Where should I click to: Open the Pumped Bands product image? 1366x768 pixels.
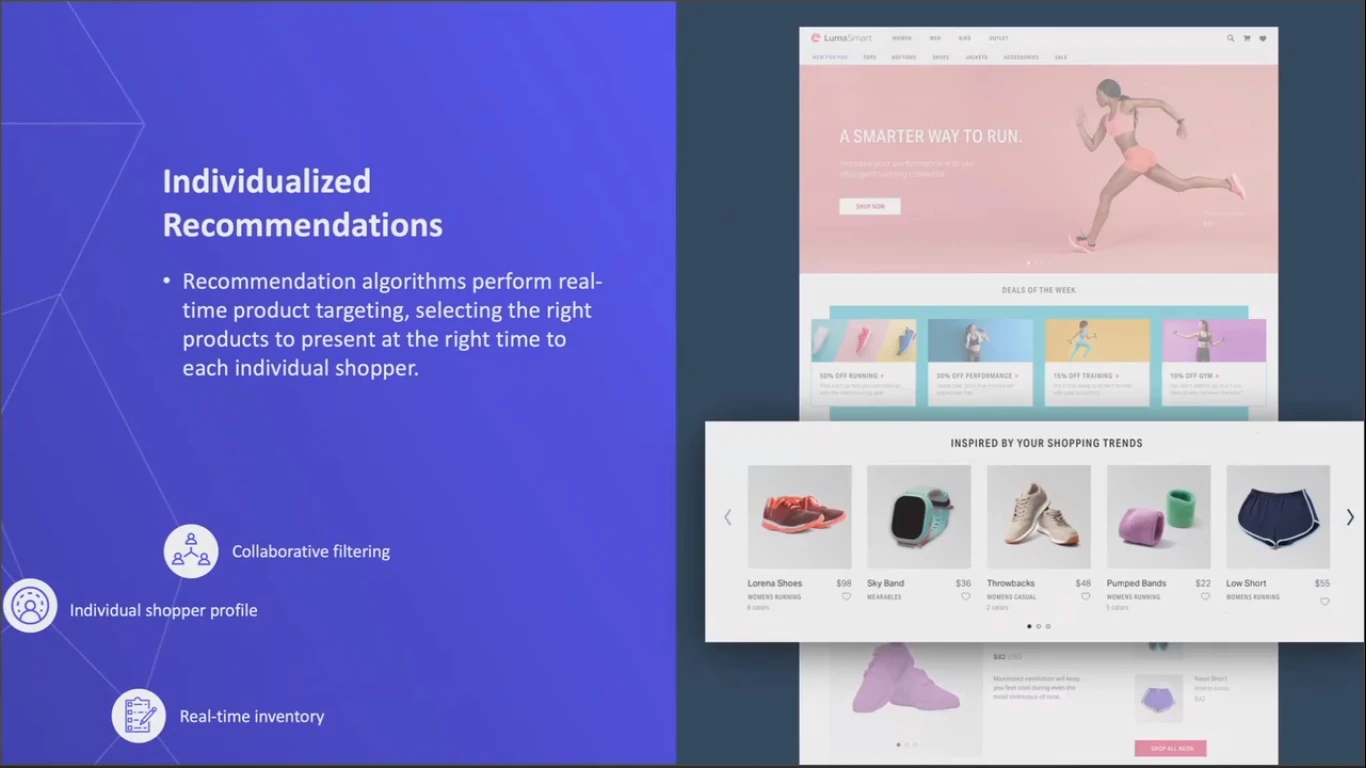pos(1158,517)
